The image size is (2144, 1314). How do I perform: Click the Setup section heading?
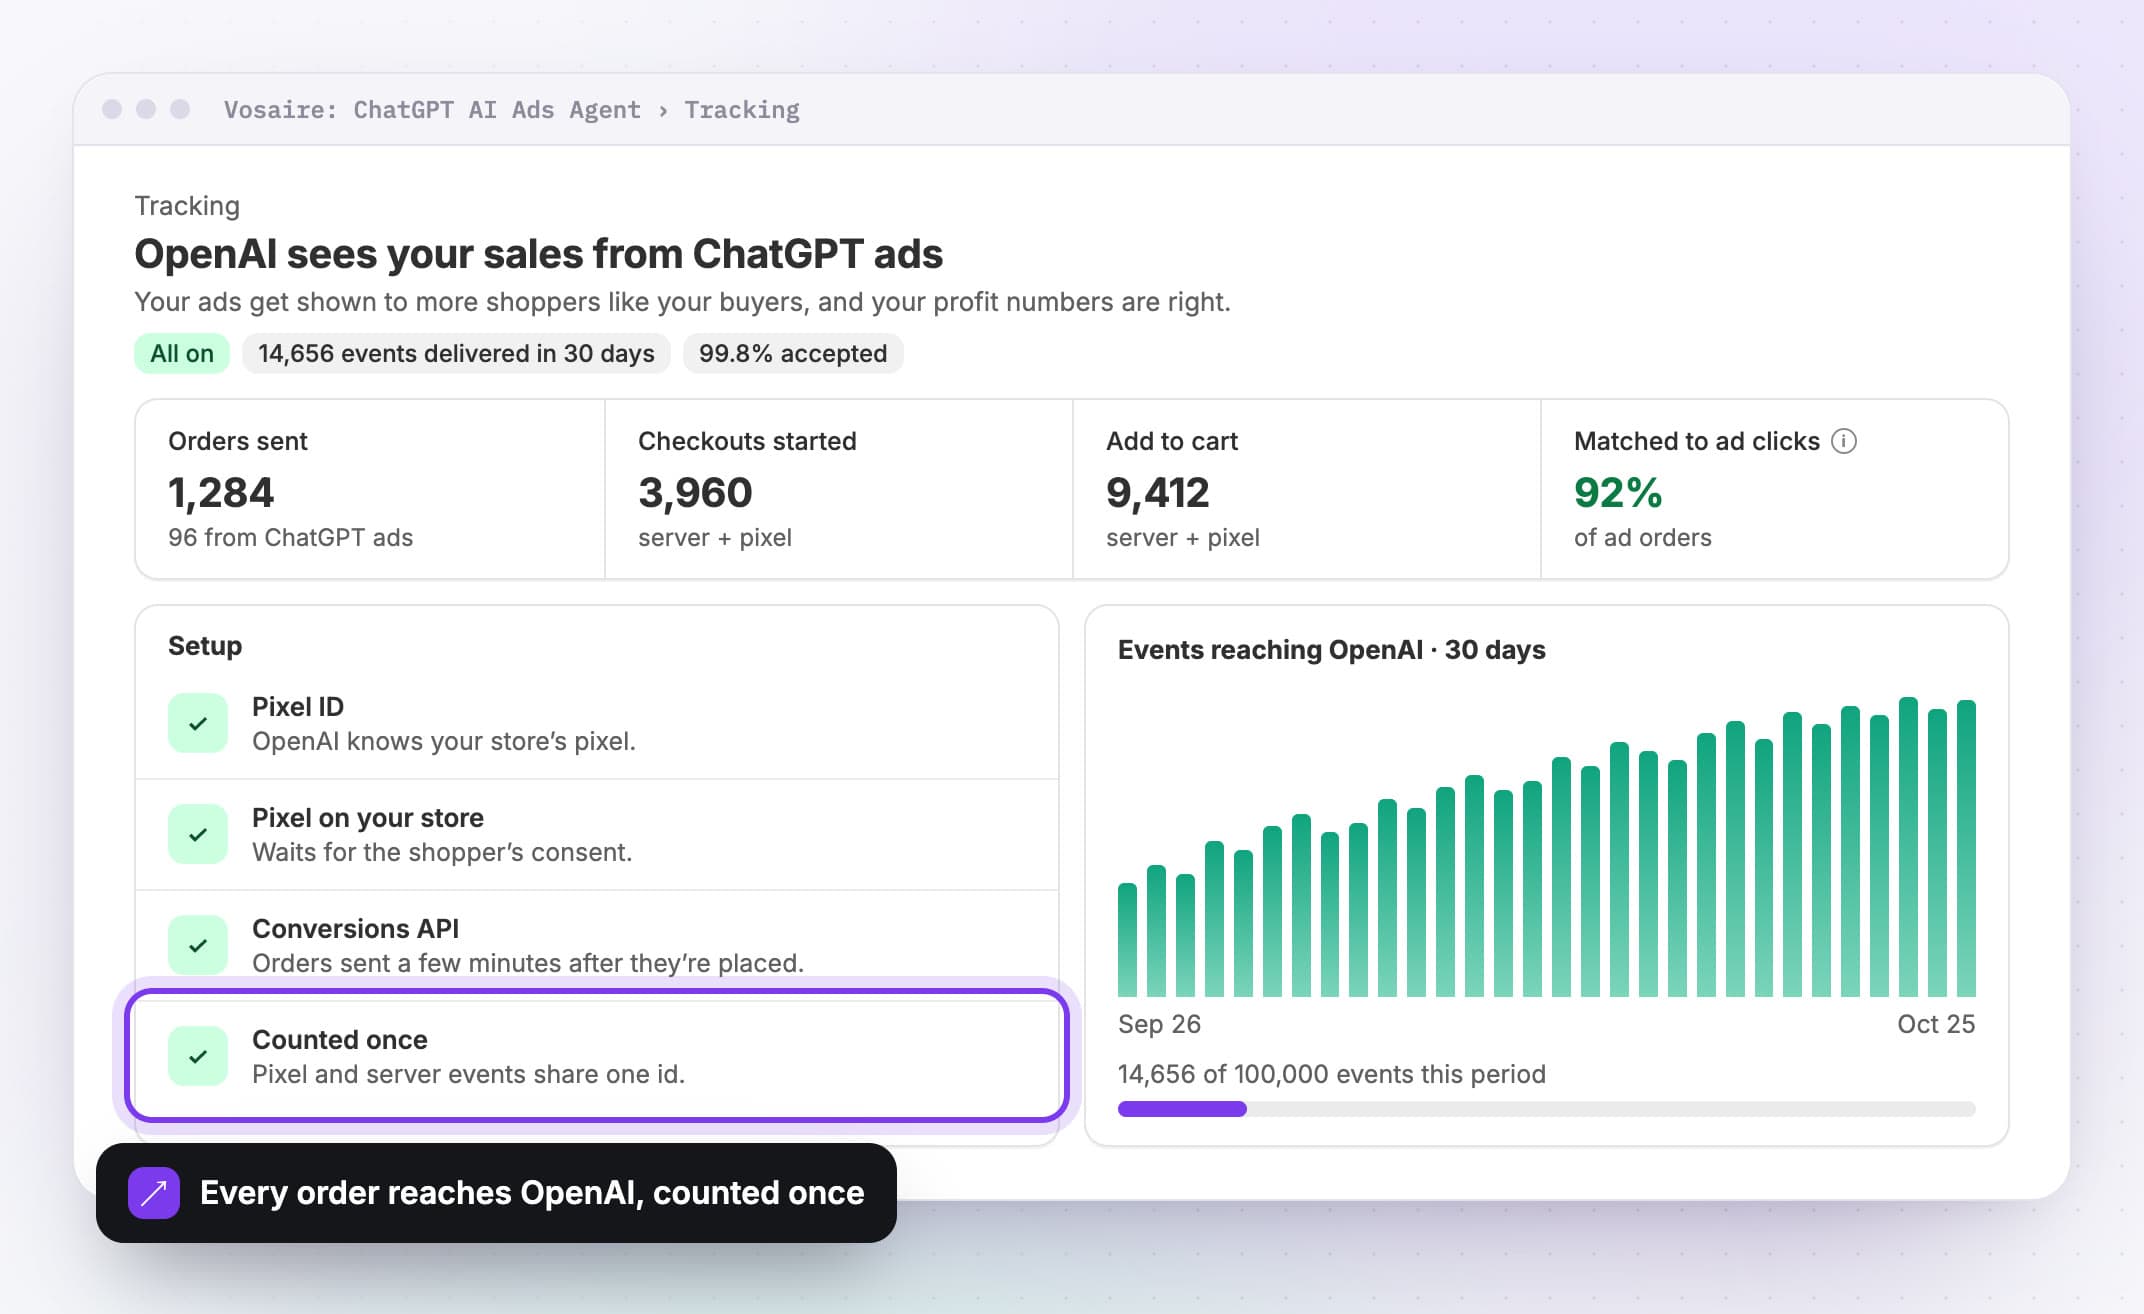tap(205, 646)
